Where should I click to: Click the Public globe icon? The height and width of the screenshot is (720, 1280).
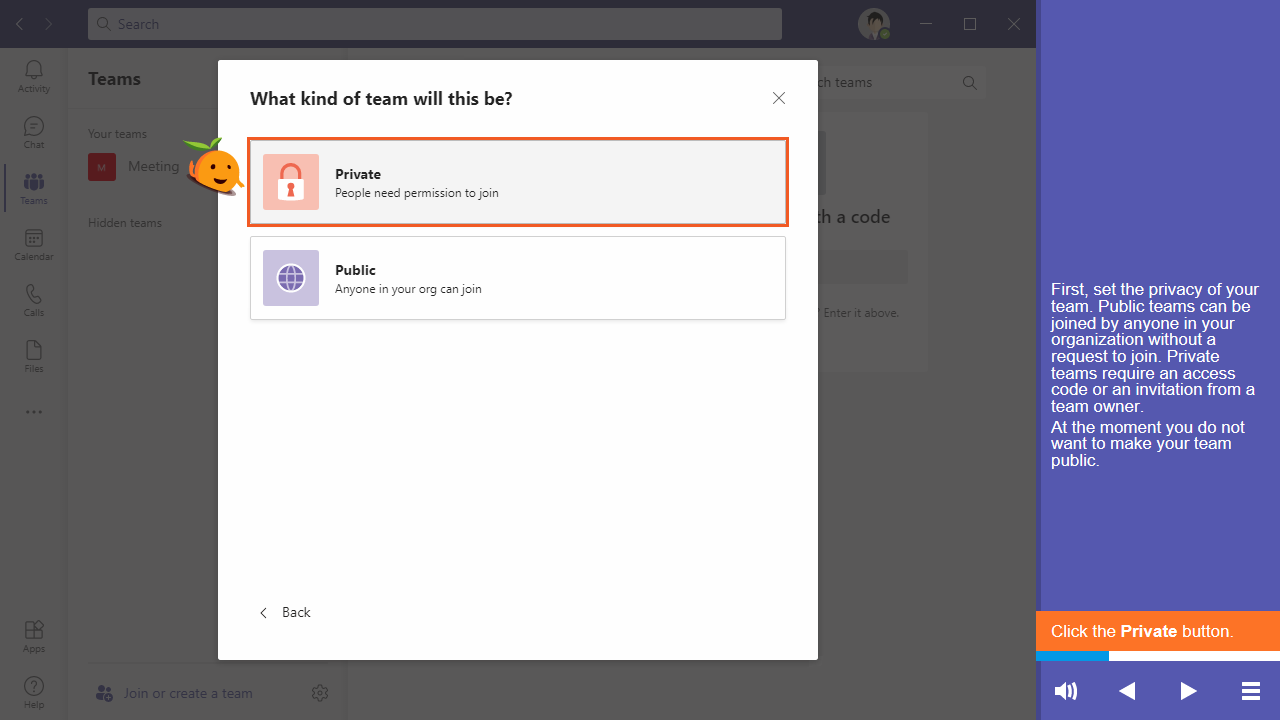(x=291, y=278)
